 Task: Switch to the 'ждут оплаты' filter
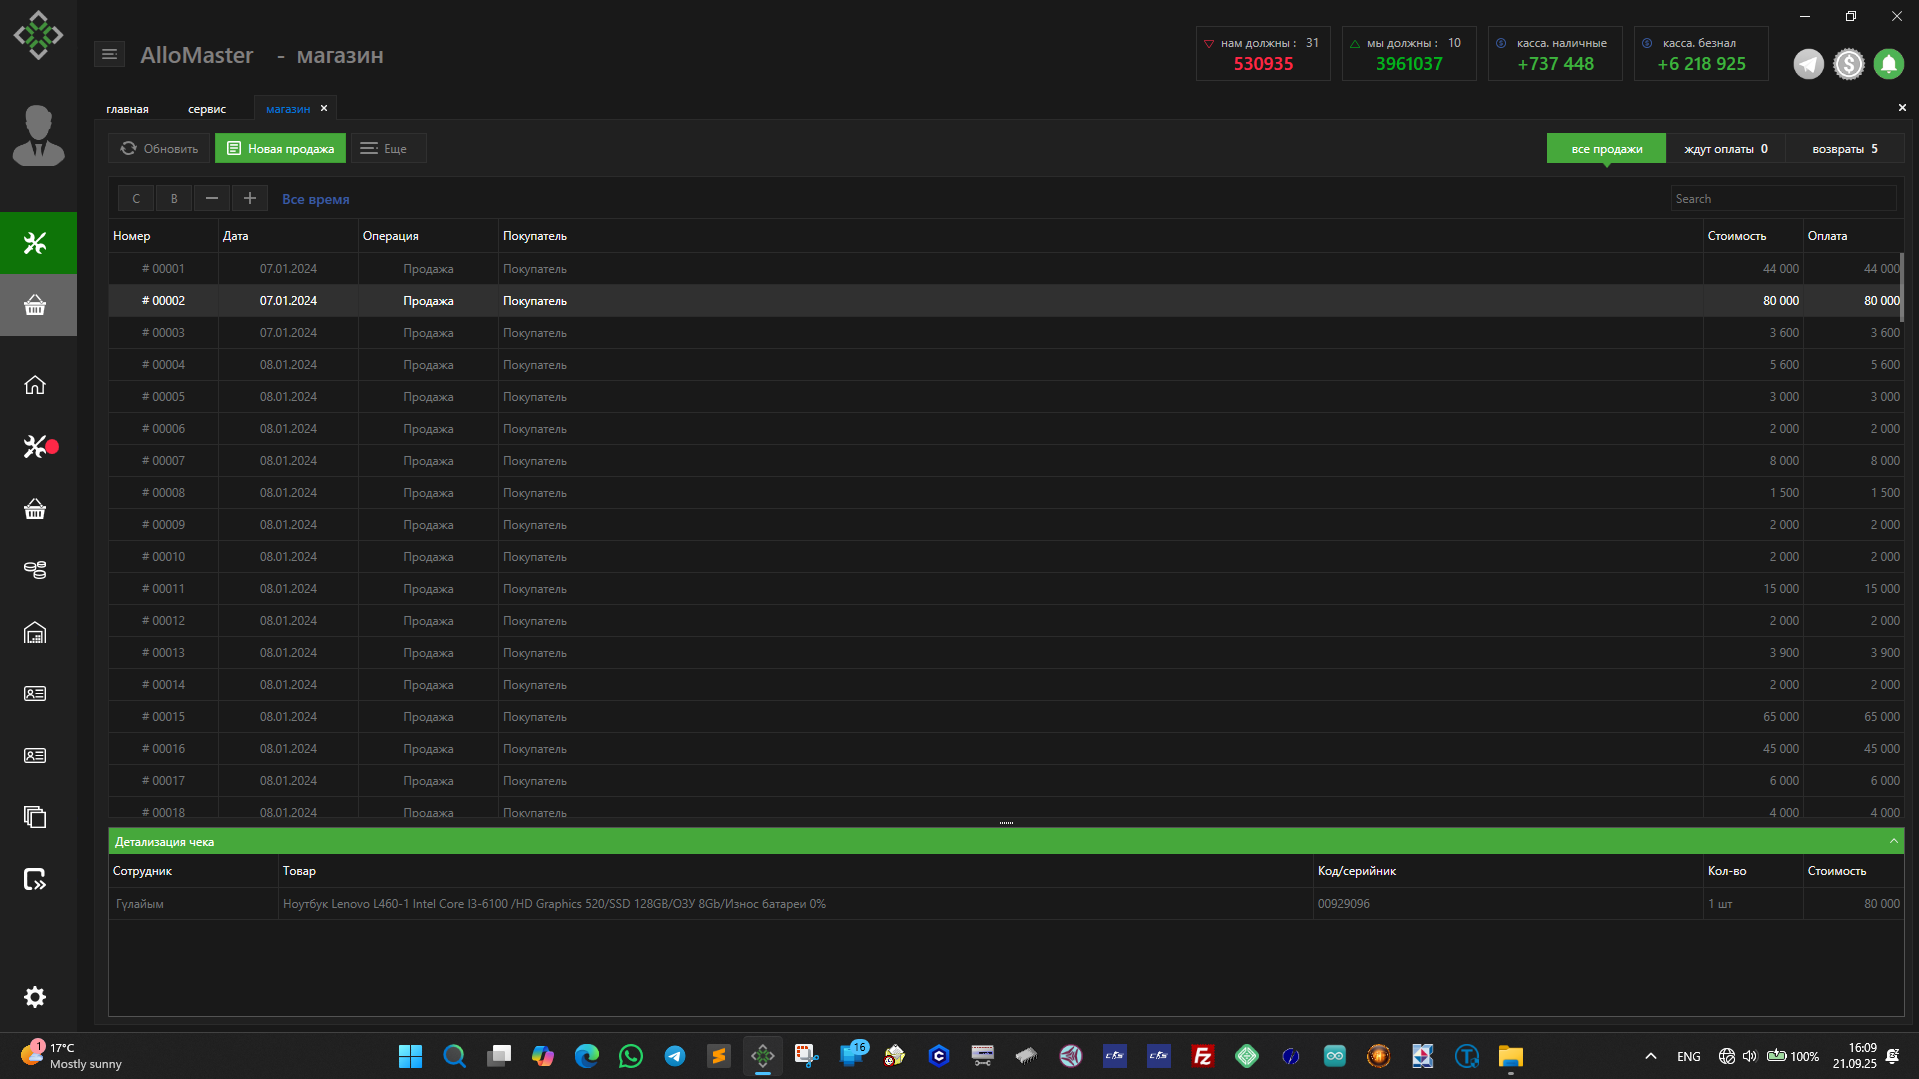tap(1725, 149)
